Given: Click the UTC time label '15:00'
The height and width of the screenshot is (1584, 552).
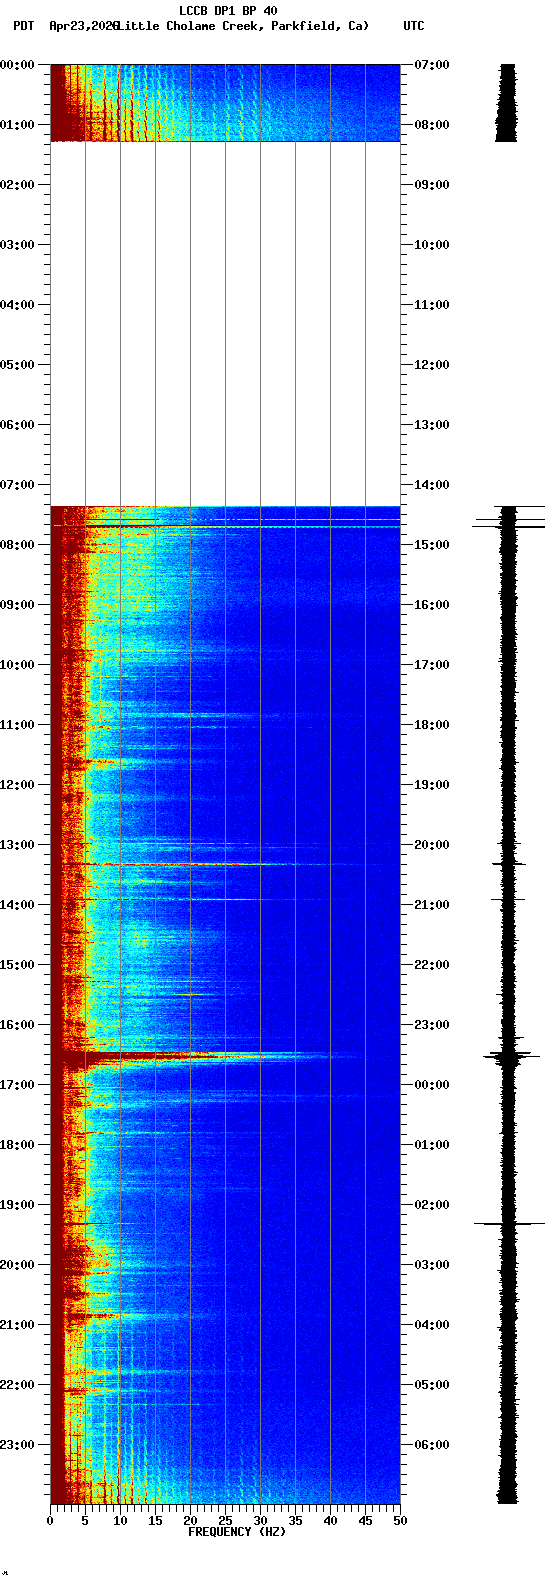Looking at the screenshot, I should point(432,545).
